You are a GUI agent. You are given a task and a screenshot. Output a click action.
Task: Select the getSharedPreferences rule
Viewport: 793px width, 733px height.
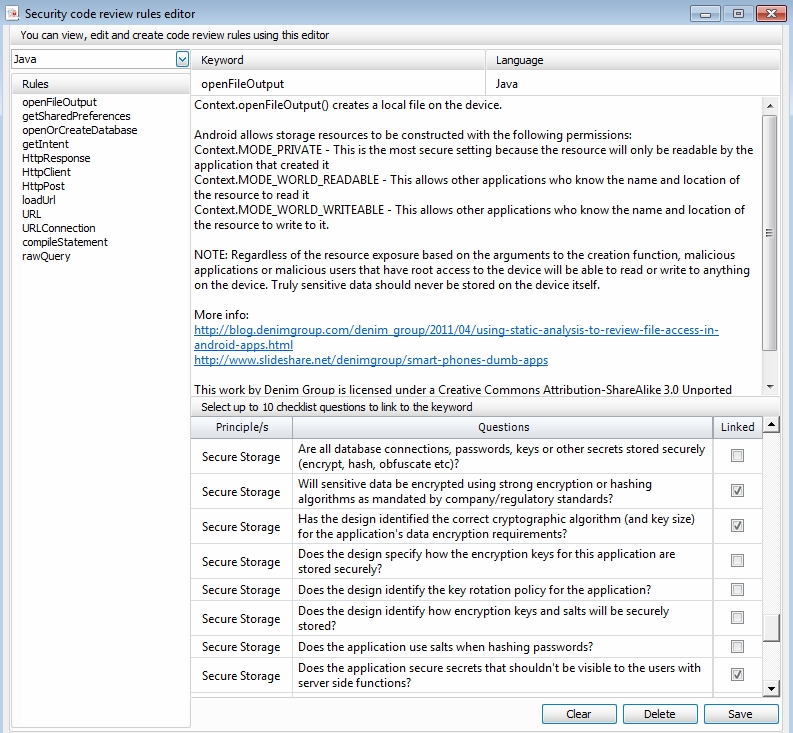(76, 116)
